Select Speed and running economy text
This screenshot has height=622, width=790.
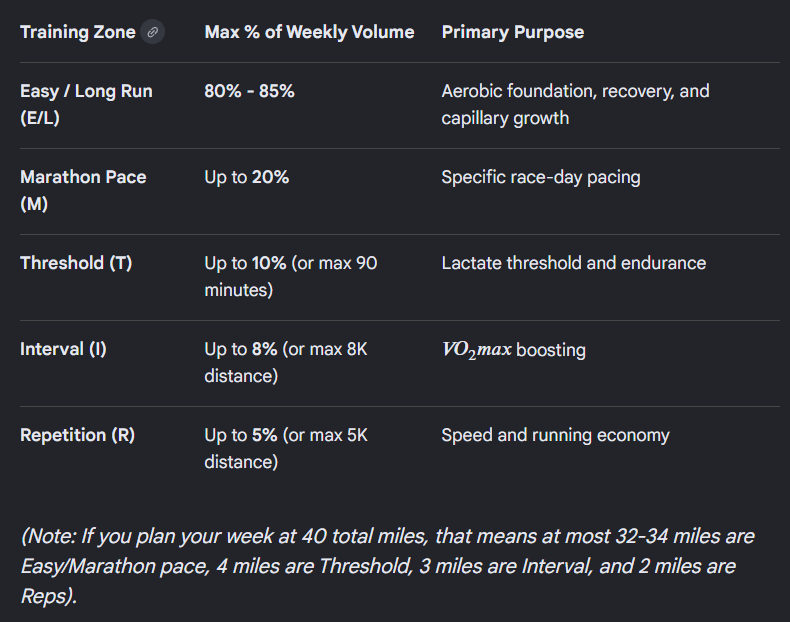(556, 435)
